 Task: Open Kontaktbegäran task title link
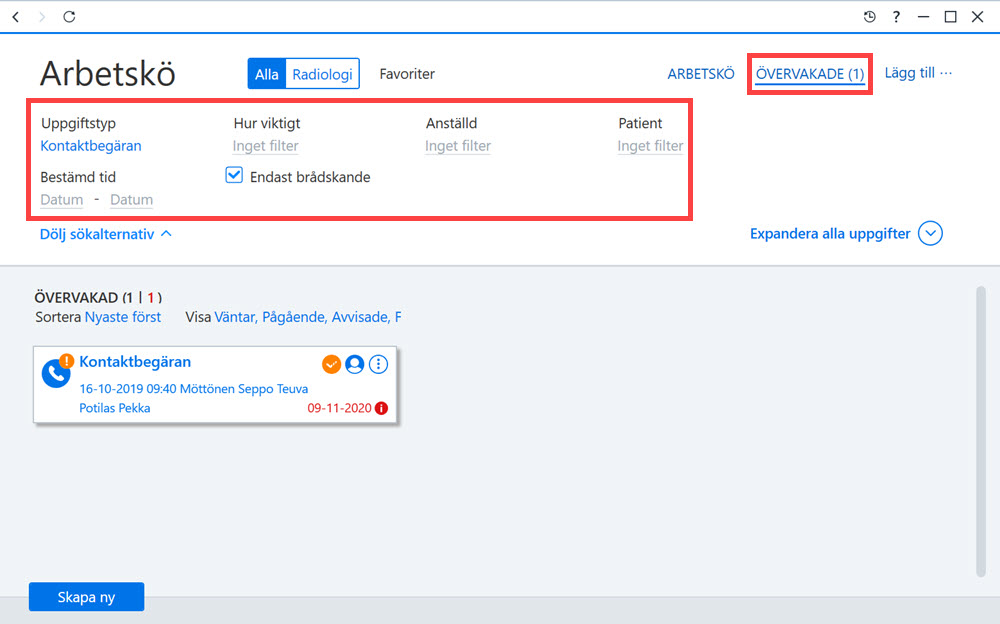[x=135, y=362]
